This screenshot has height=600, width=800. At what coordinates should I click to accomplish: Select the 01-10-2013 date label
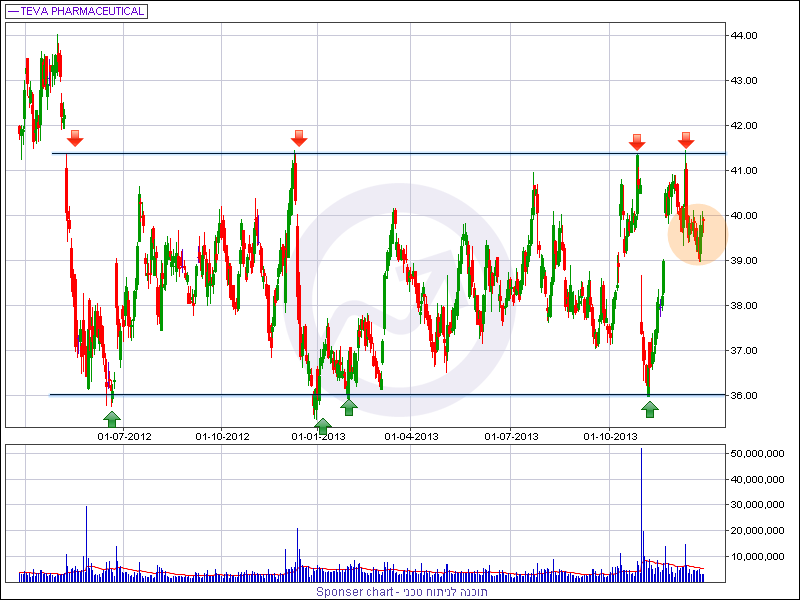[611, 437]
